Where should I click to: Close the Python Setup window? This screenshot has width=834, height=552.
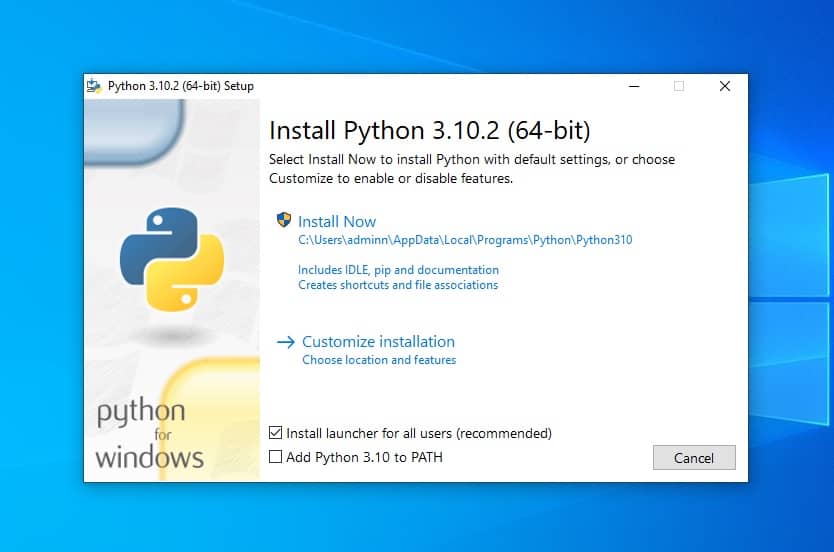pos(724,86)
